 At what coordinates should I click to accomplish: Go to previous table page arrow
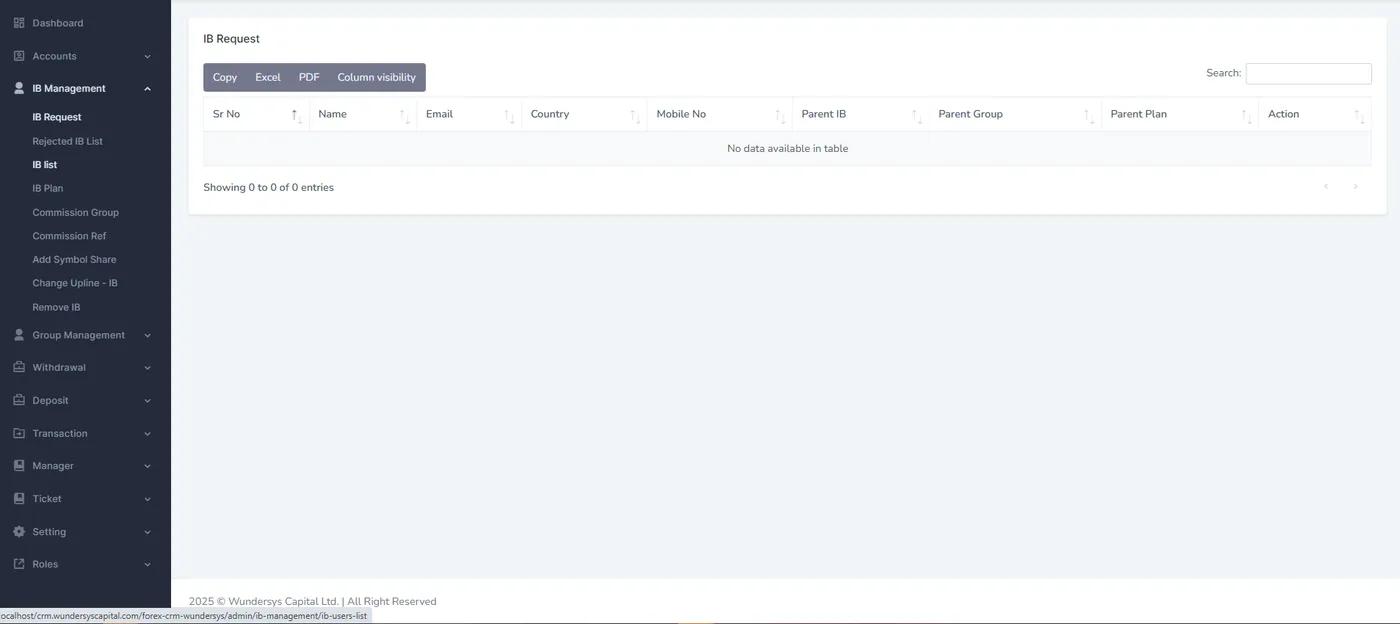pos(1326,187)
